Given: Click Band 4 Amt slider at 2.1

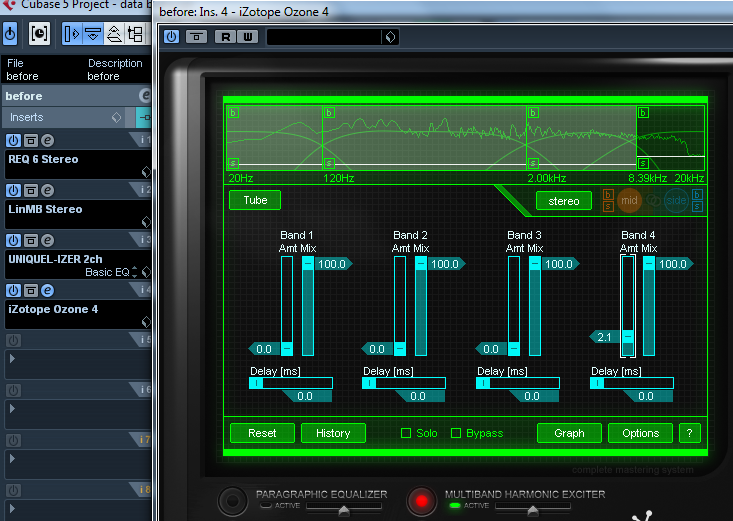Looking at the screenshot, I should tap(628, 337).
